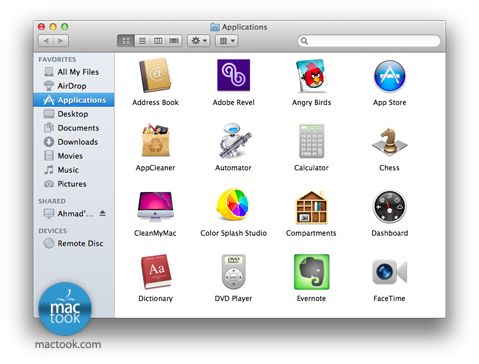Click the AppCleaner label text
The width and height of the screenshot is (479, 364).
(x=155, y=168)
